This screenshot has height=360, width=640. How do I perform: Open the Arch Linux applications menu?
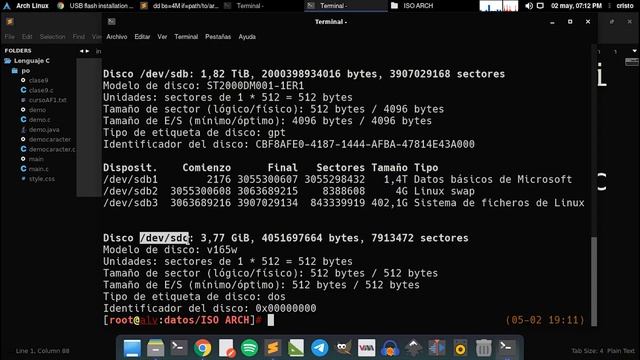[x=25, y=6]
